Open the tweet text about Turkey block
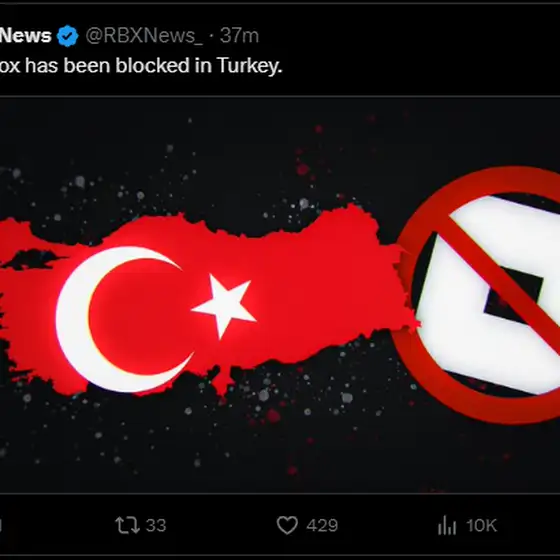 click(141, 66)
